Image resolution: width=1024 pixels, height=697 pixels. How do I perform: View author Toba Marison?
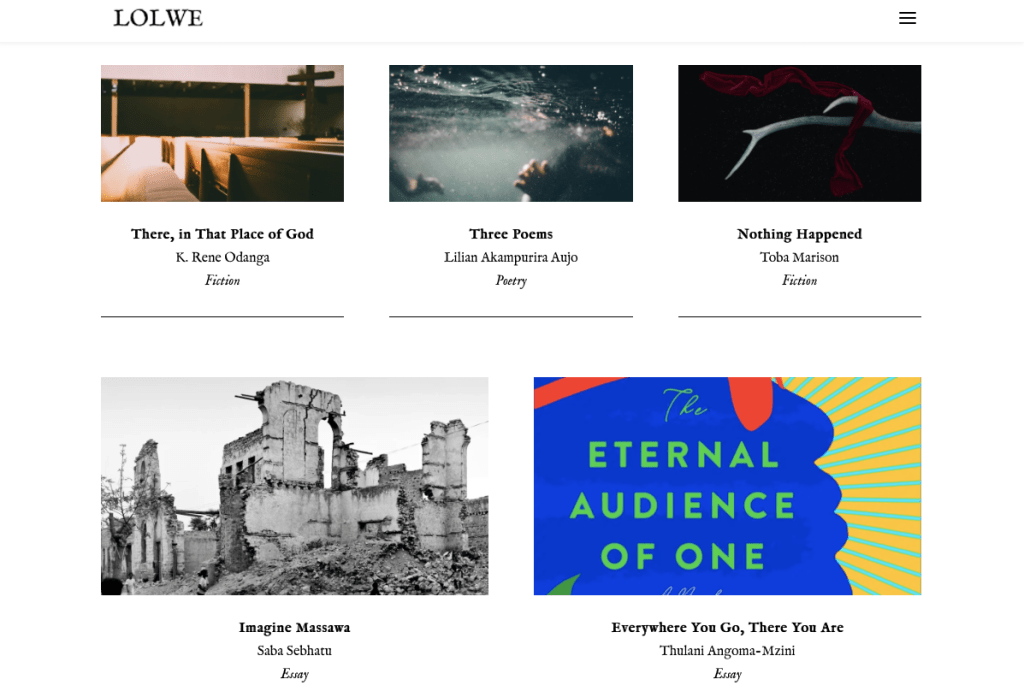(x=799, y=257)
